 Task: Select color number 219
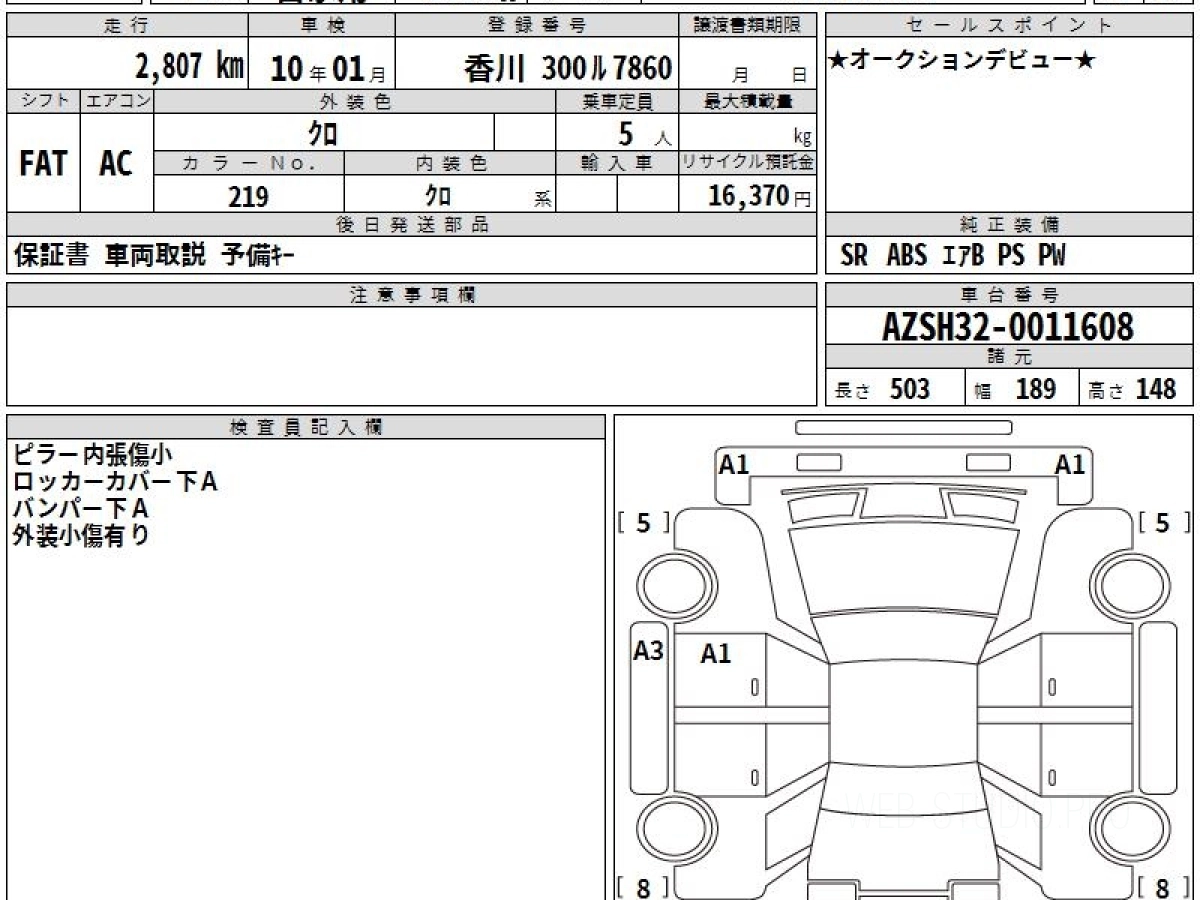tap(248, 196)
